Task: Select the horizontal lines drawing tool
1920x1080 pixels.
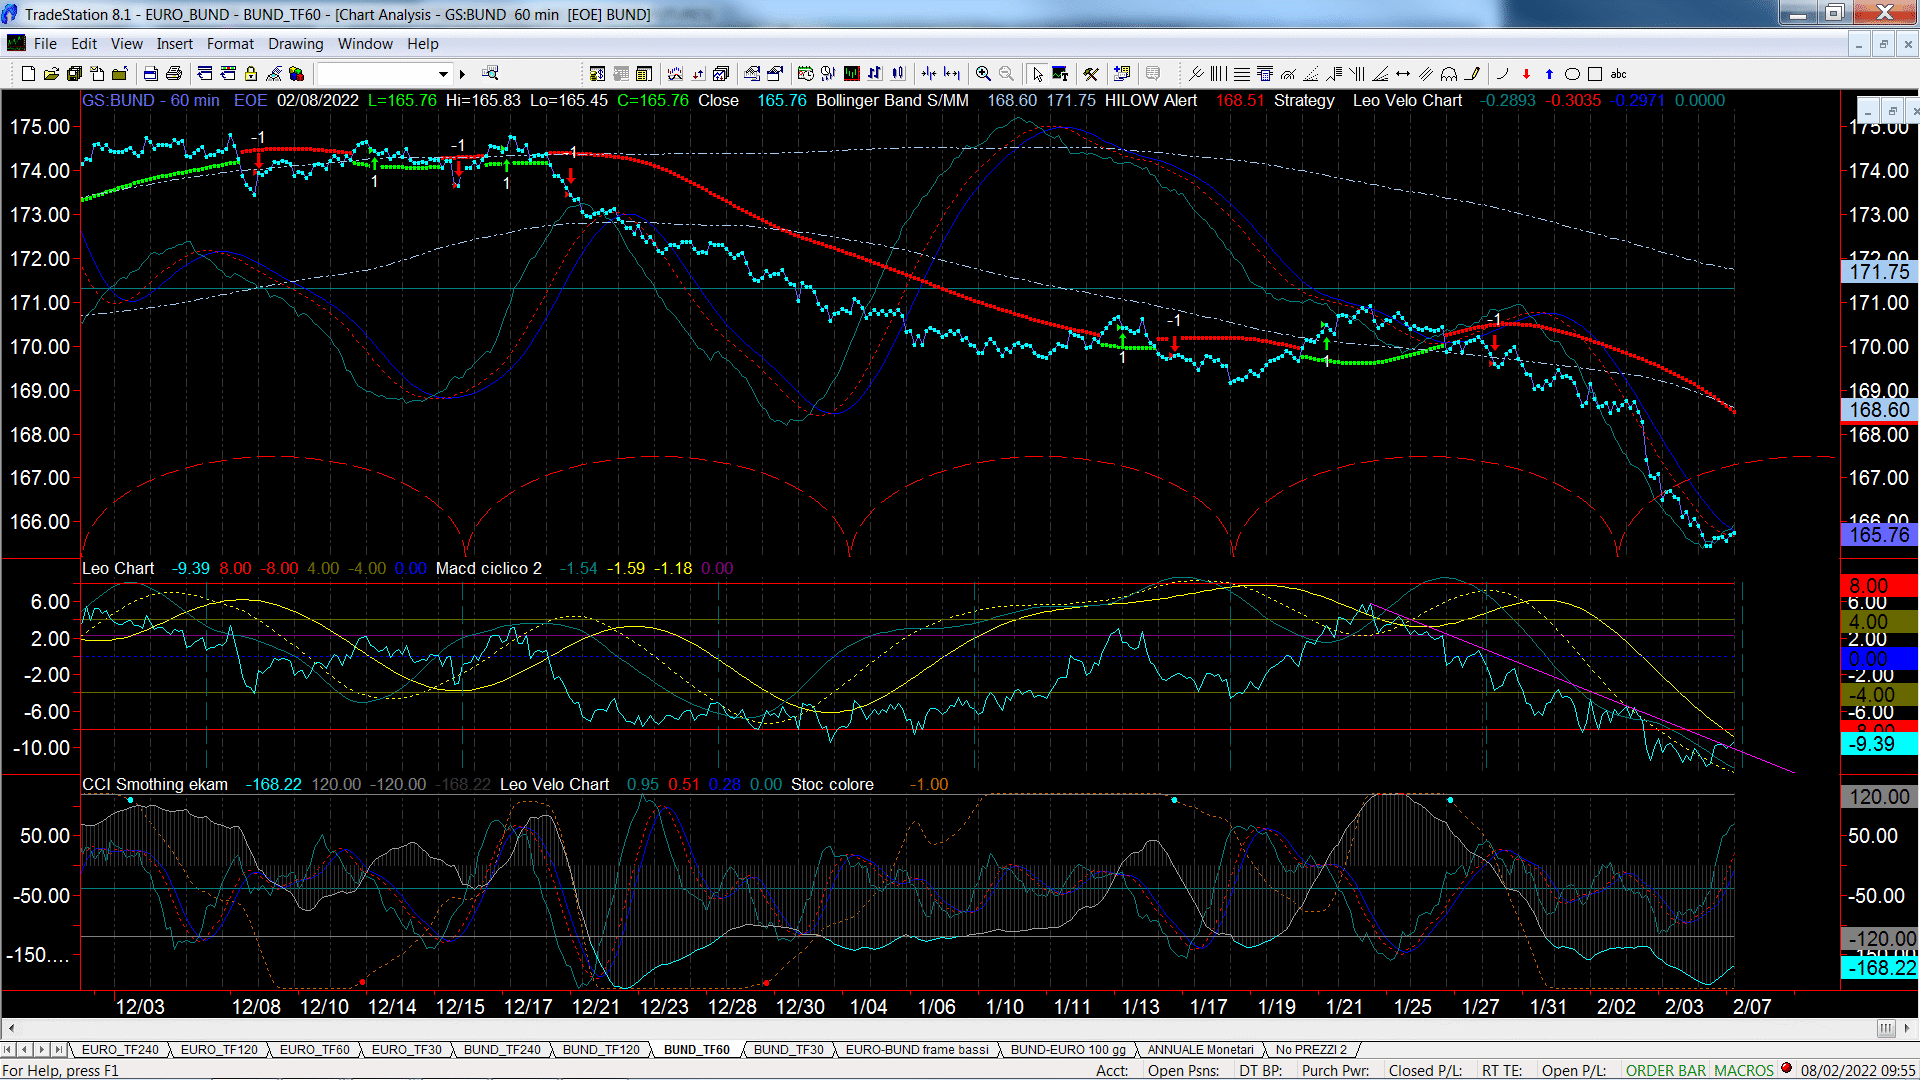Action: click(x=1242, y=74)
